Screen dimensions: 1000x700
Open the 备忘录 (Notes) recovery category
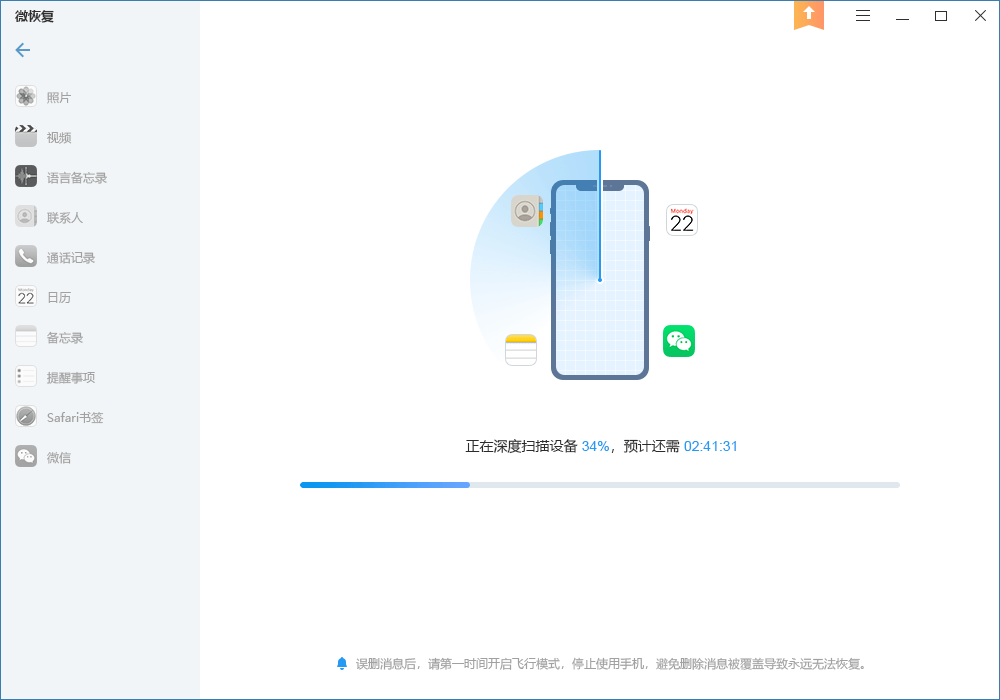(x=50, y=336)
